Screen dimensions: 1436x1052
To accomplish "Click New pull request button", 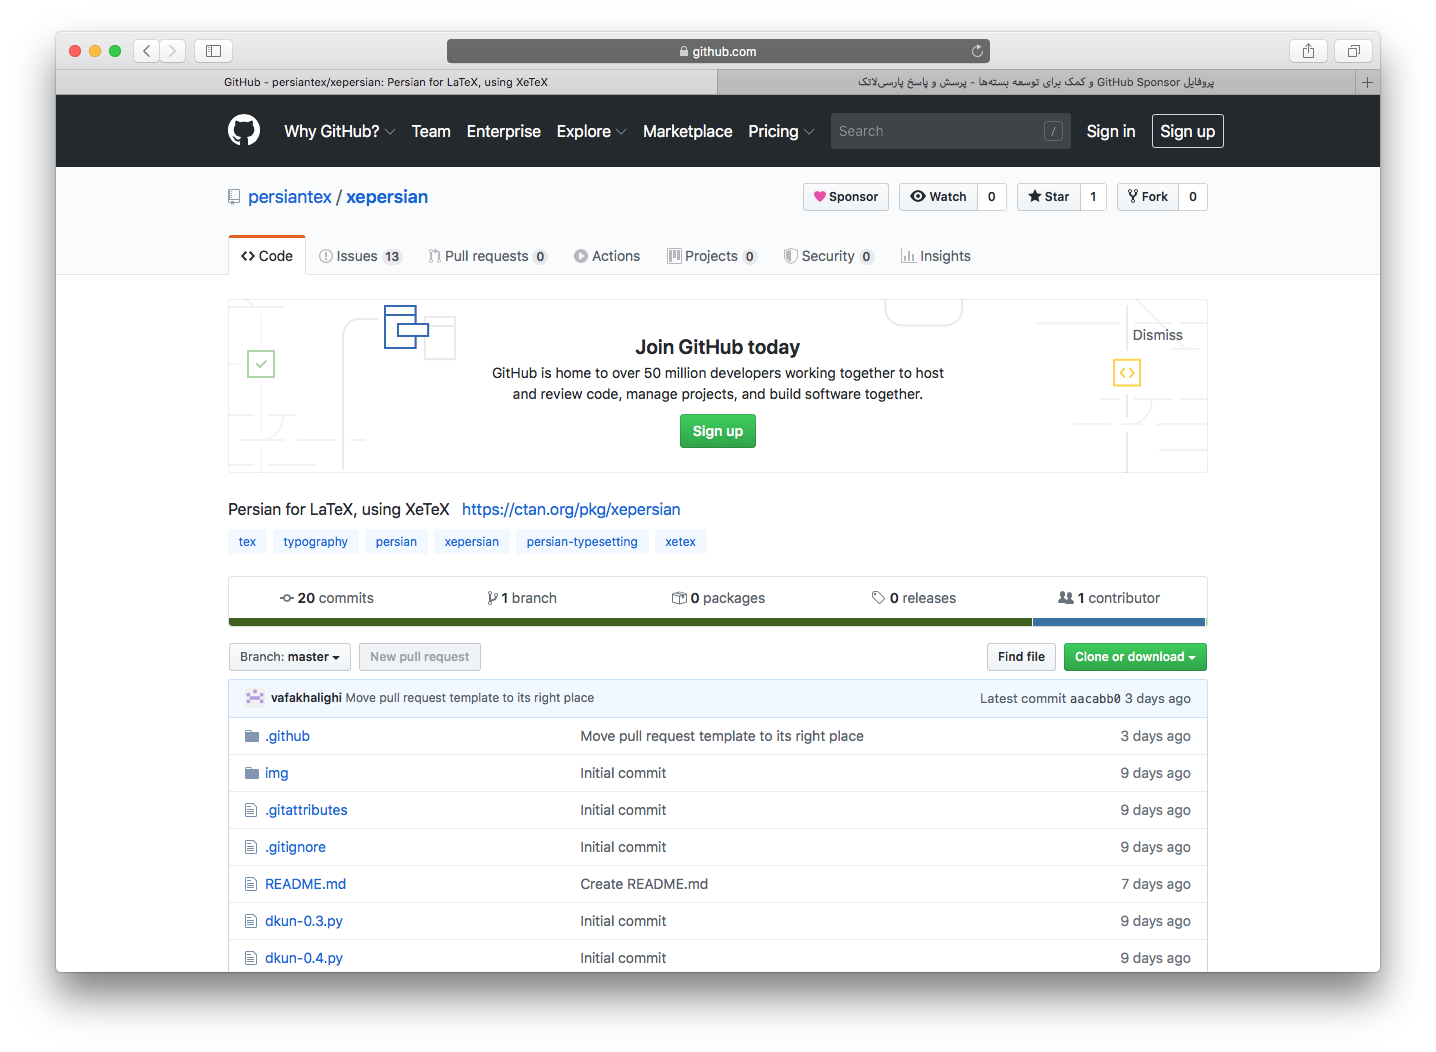I will (420, 657).
